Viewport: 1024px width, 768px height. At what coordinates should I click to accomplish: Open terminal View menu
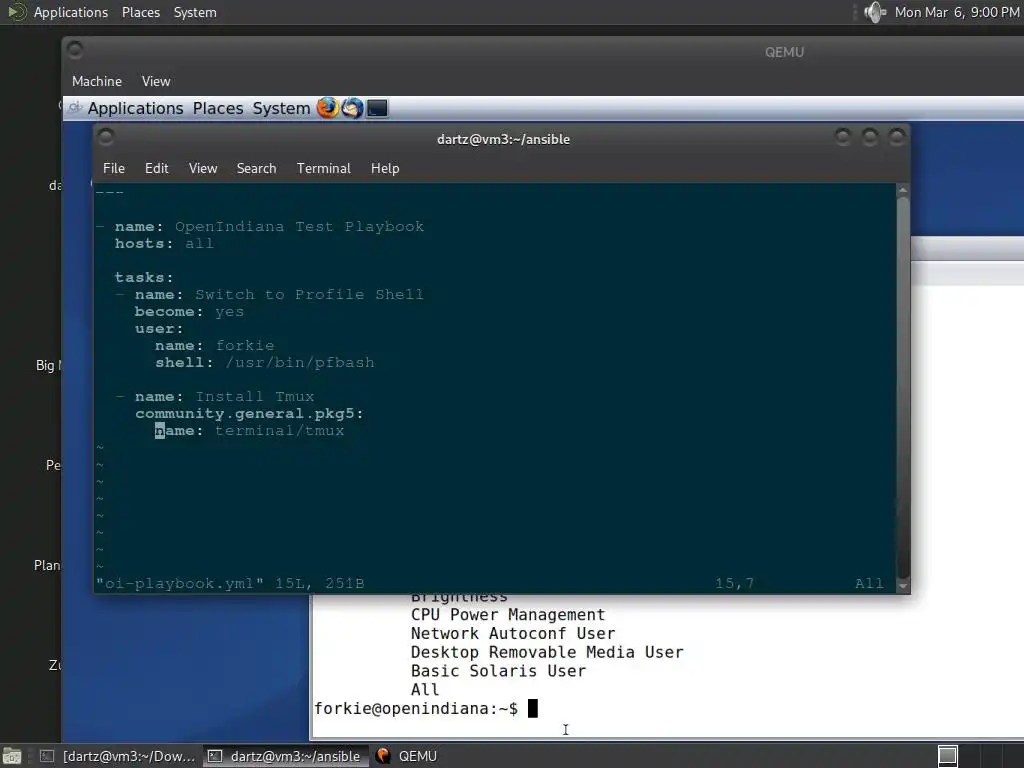(202, 168)
